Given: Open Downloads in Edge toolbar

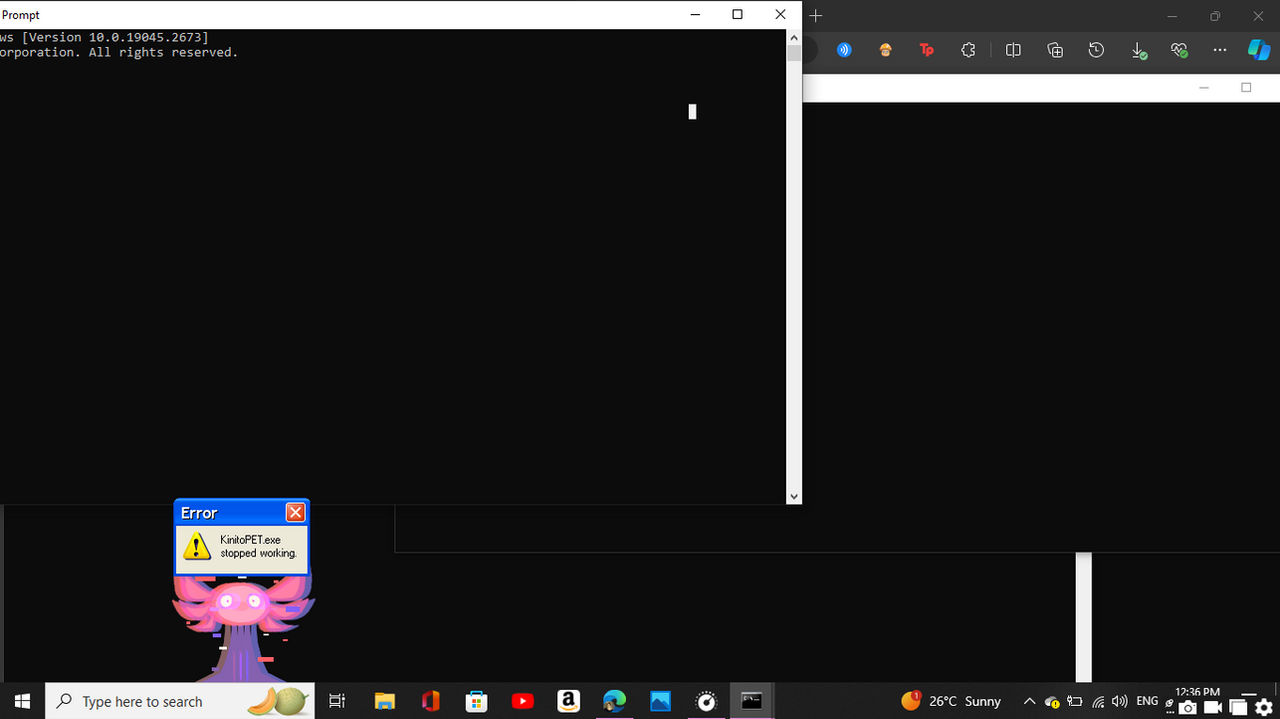Looking at the screenshot, I should coord(1138,50).
